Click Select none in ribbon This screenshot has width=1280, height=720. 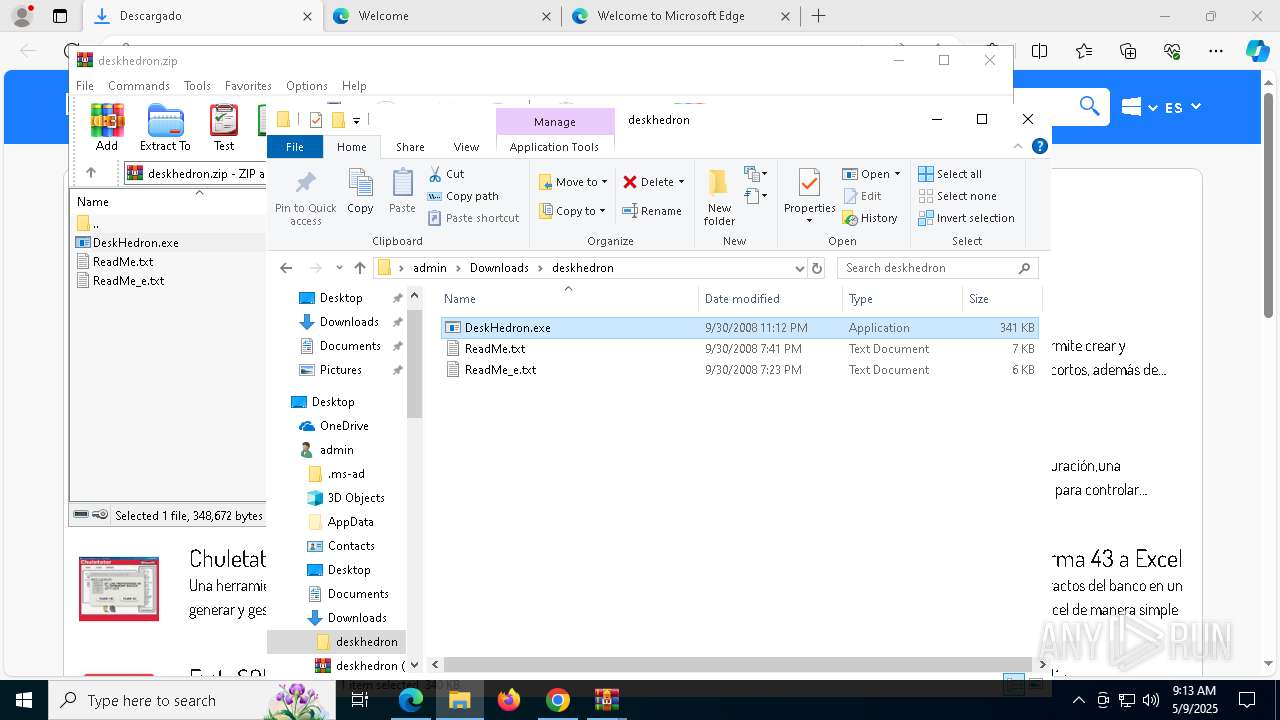957,196
